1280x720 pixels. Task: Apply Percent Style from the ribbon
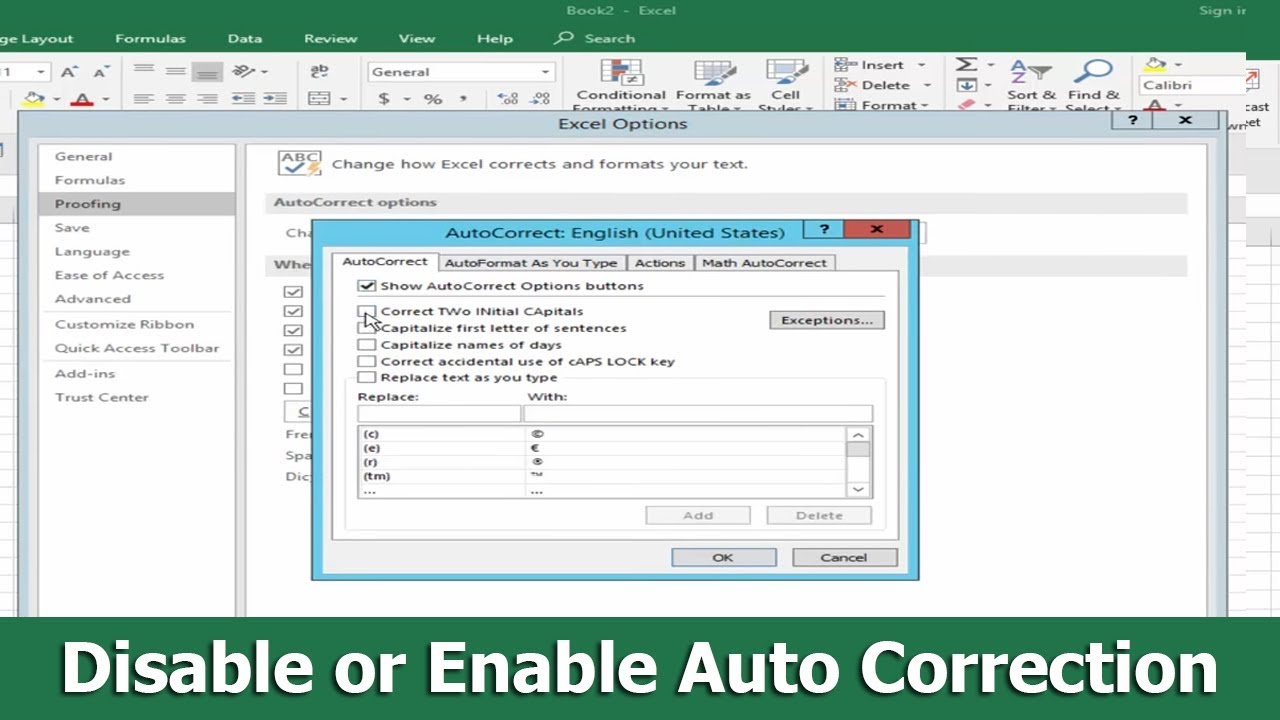[433, 99]
